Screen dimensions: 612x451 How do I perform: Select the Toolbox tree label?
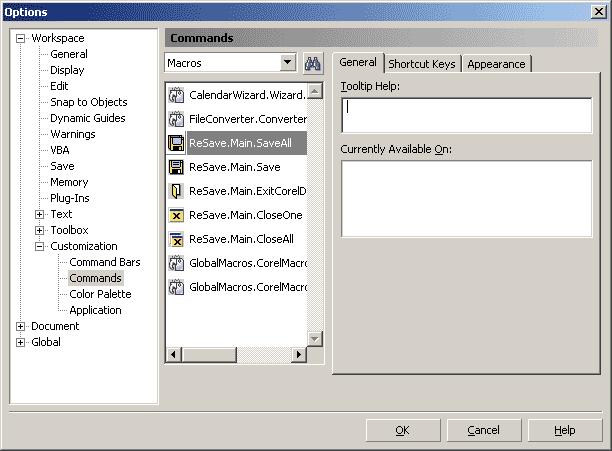[x=69, y=230]
